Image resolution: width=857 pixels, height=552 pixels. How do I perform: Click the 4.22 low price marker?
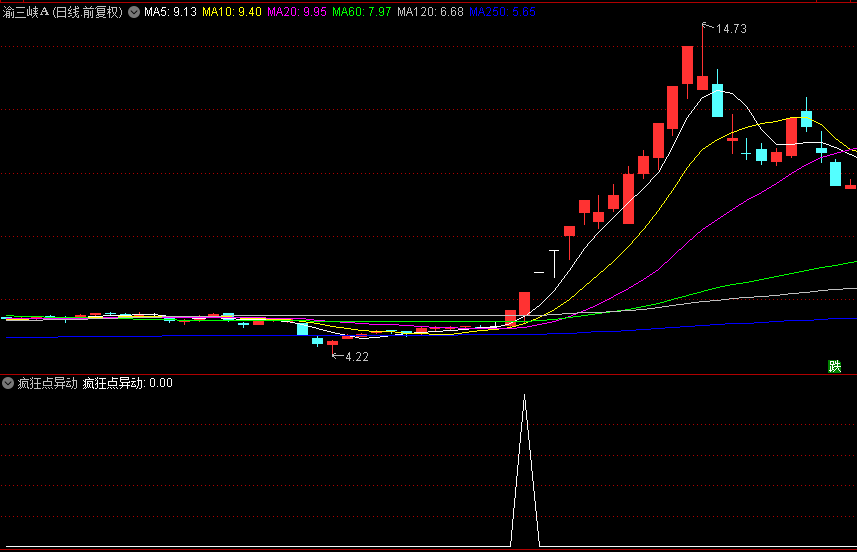point(356,357)
